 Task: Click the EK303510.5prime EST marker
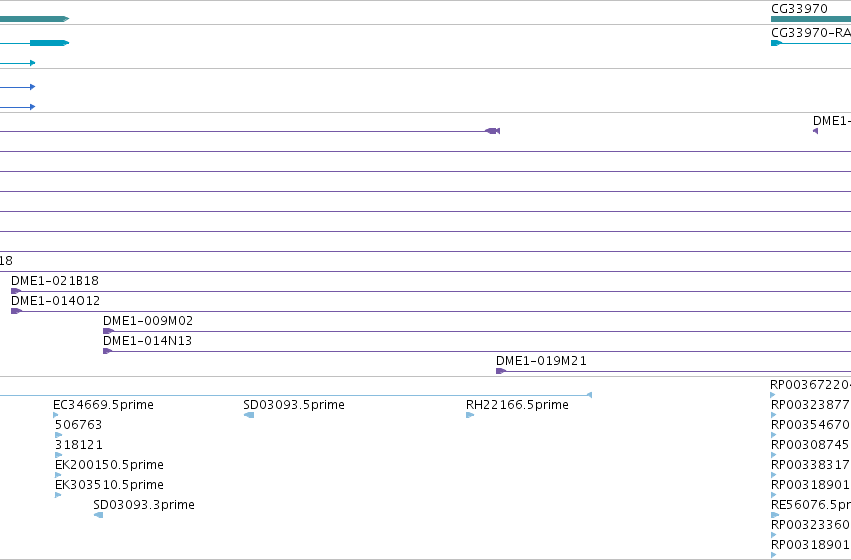(58, 495)
